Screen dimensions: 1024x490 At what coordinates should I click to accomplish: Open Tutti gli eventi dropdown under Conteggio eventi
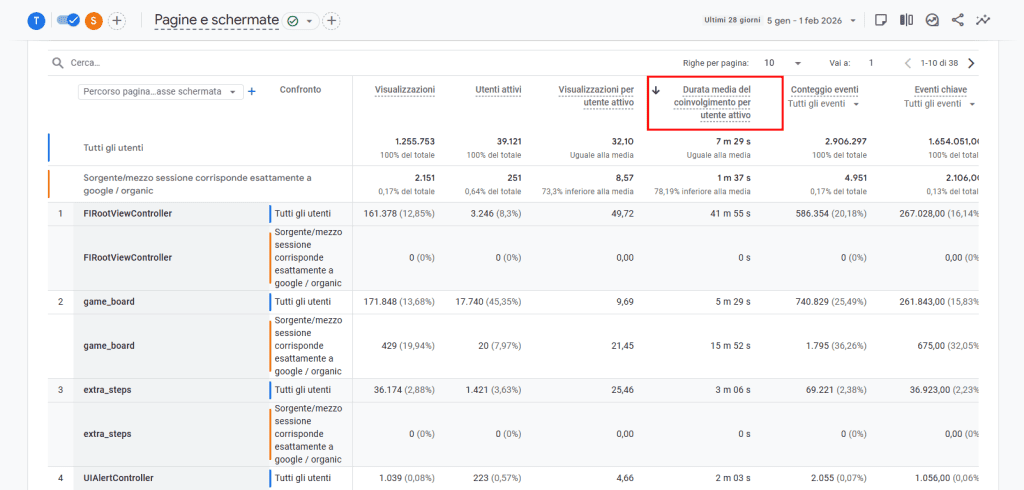tap(824, 104)
